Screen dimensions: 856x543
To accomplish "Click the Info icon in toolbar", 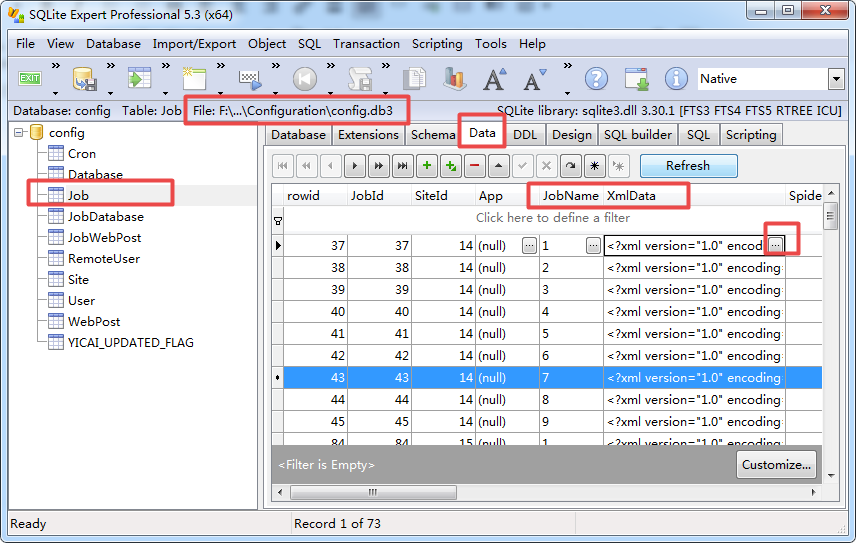I will 676,79.
